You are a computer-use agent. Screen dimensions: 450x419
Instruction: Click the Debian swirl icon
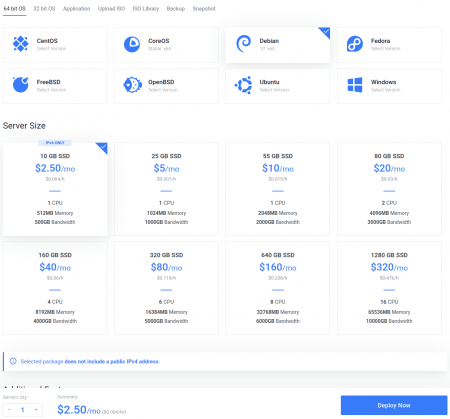[243, 44]
